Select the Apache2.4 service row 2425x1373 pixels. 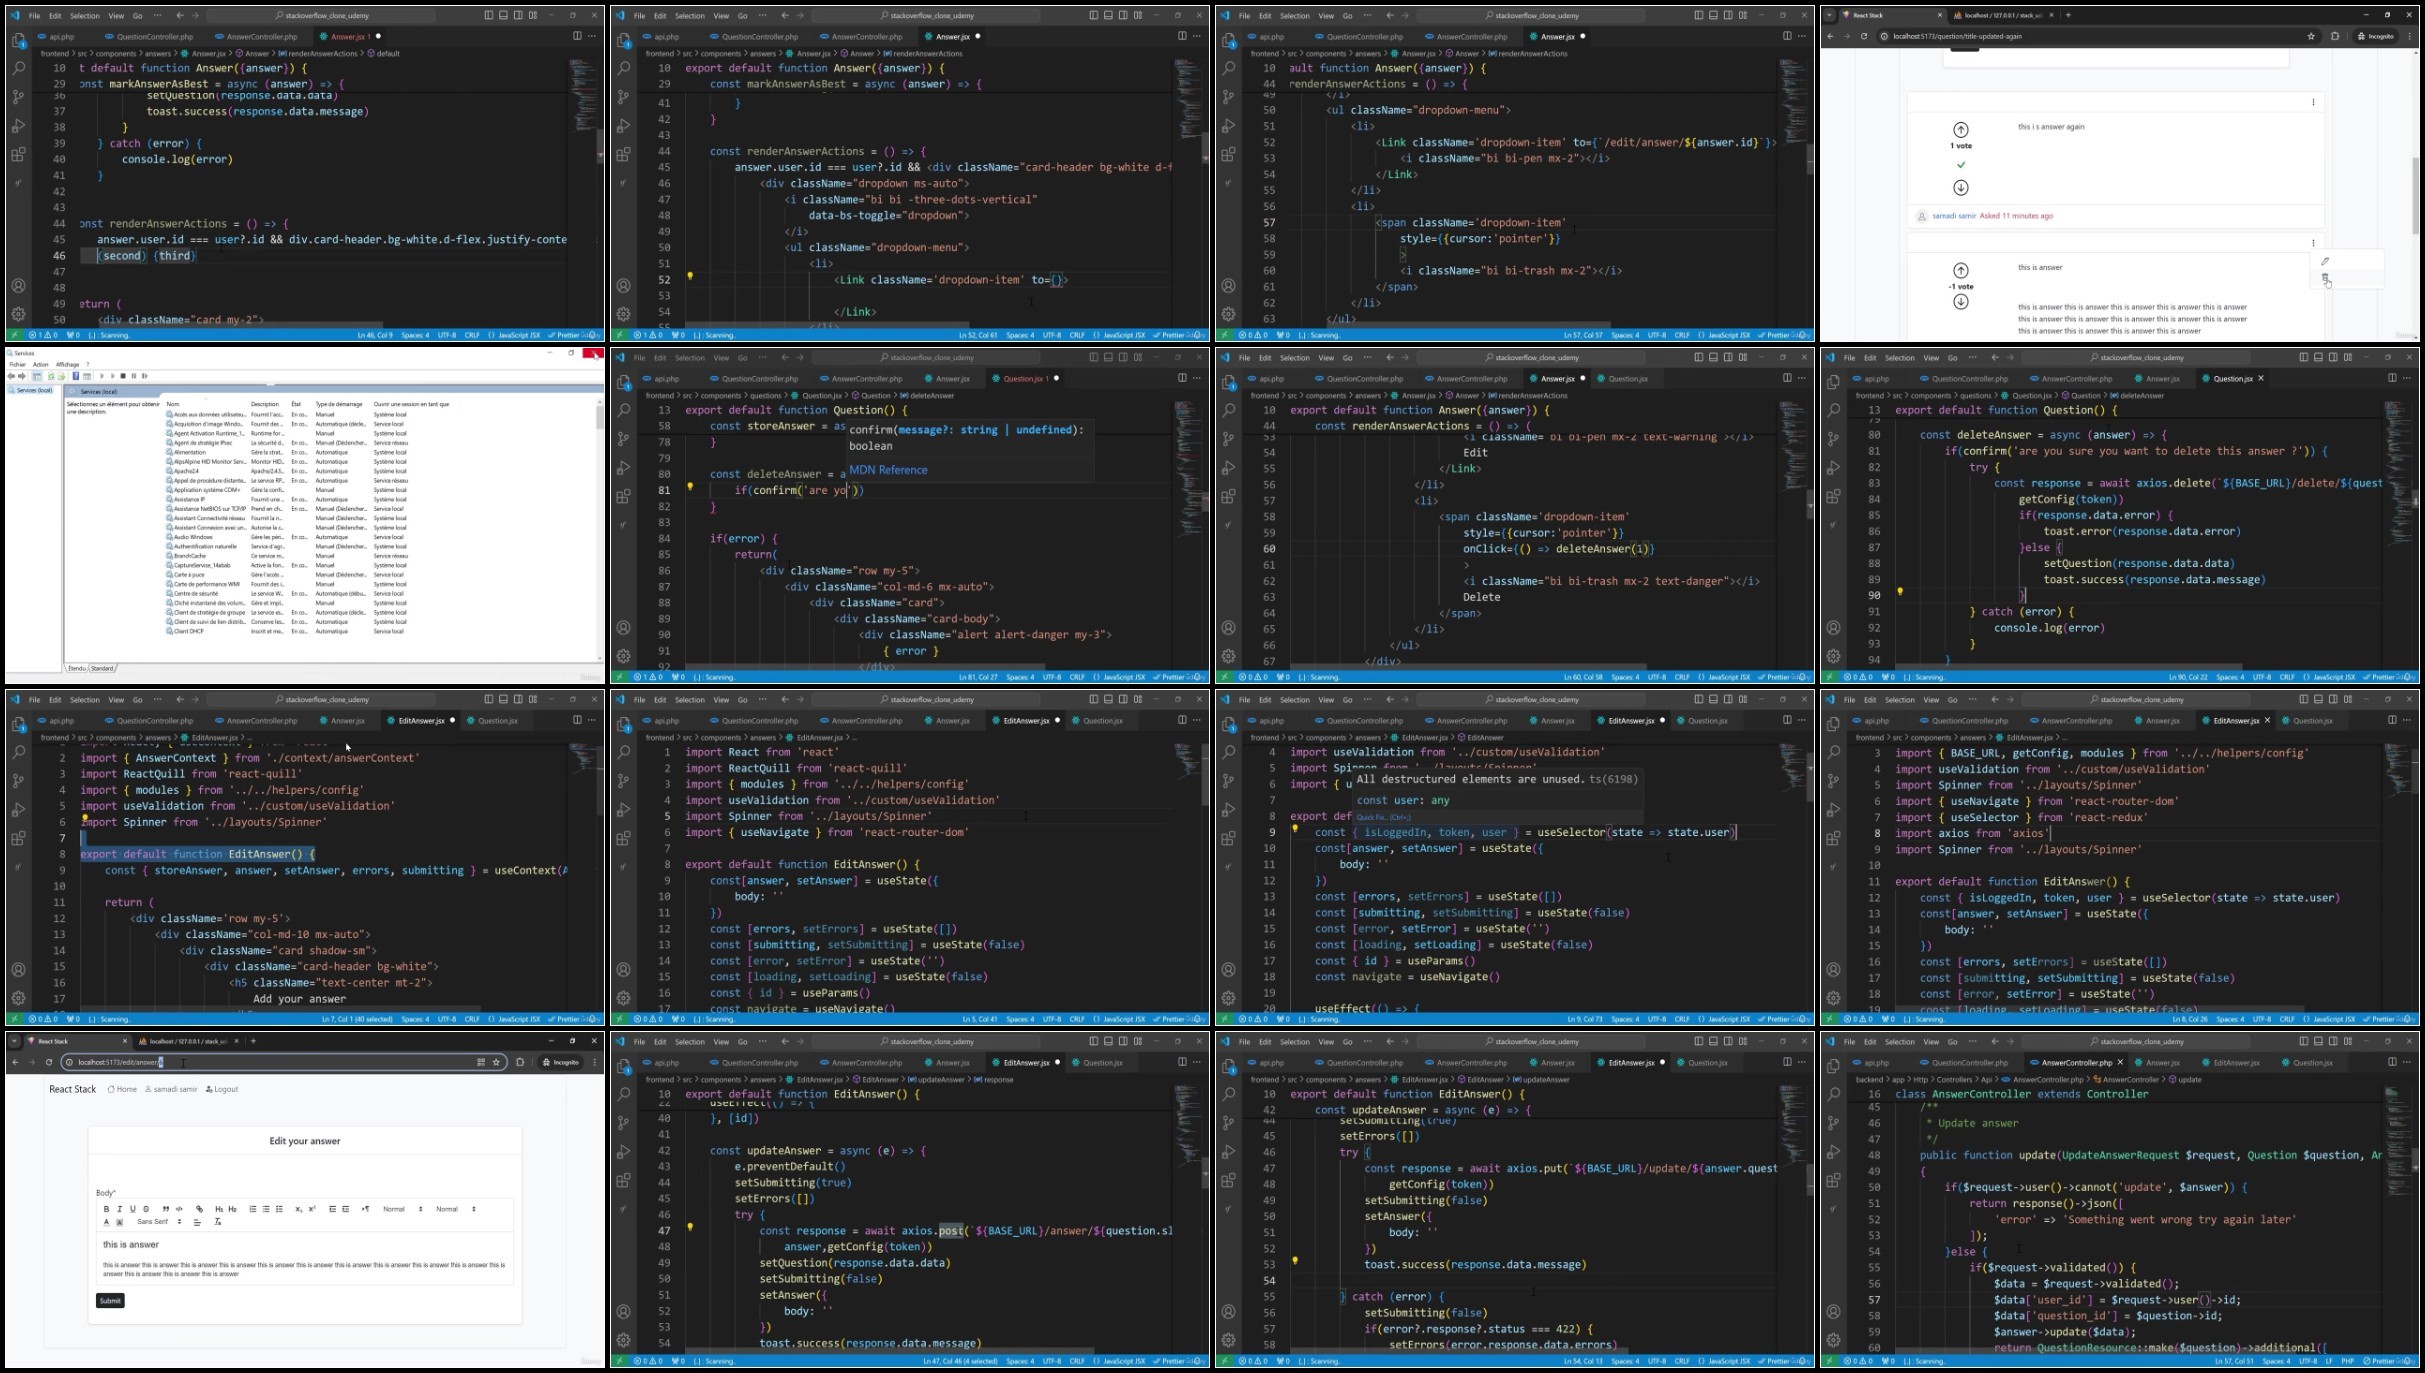[x=310, y=471]
